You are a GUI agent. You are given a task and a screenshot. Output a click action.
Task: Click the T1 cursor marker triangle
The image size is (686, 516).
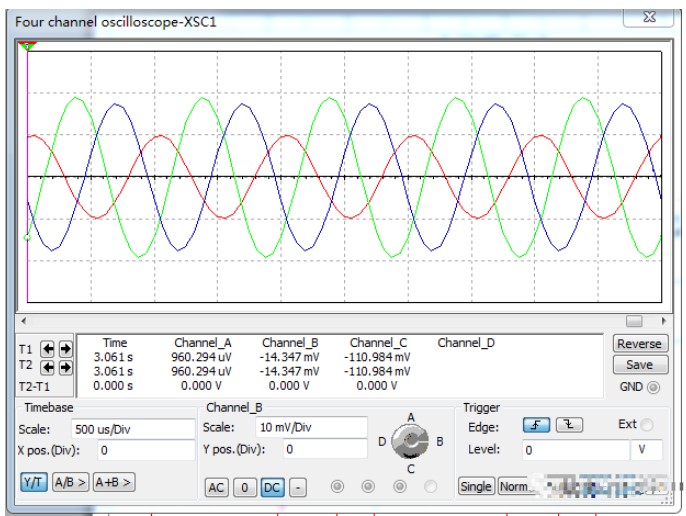point(27,46)
